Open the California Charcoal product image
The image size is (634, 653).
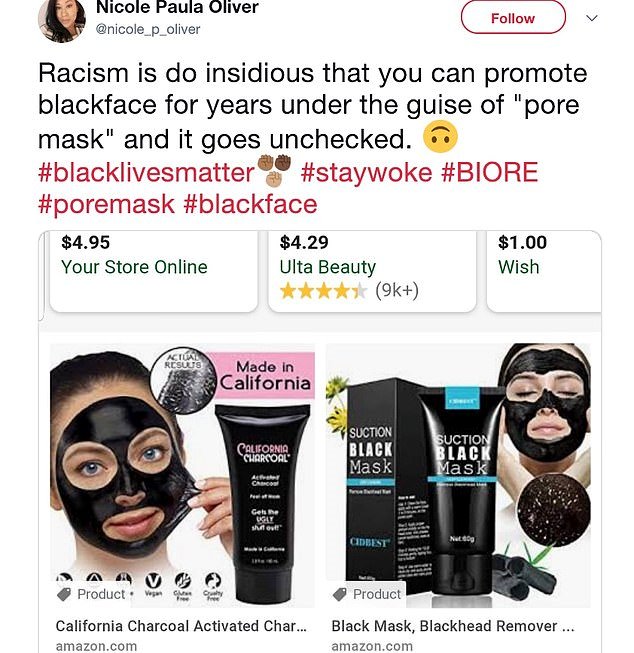182,476
